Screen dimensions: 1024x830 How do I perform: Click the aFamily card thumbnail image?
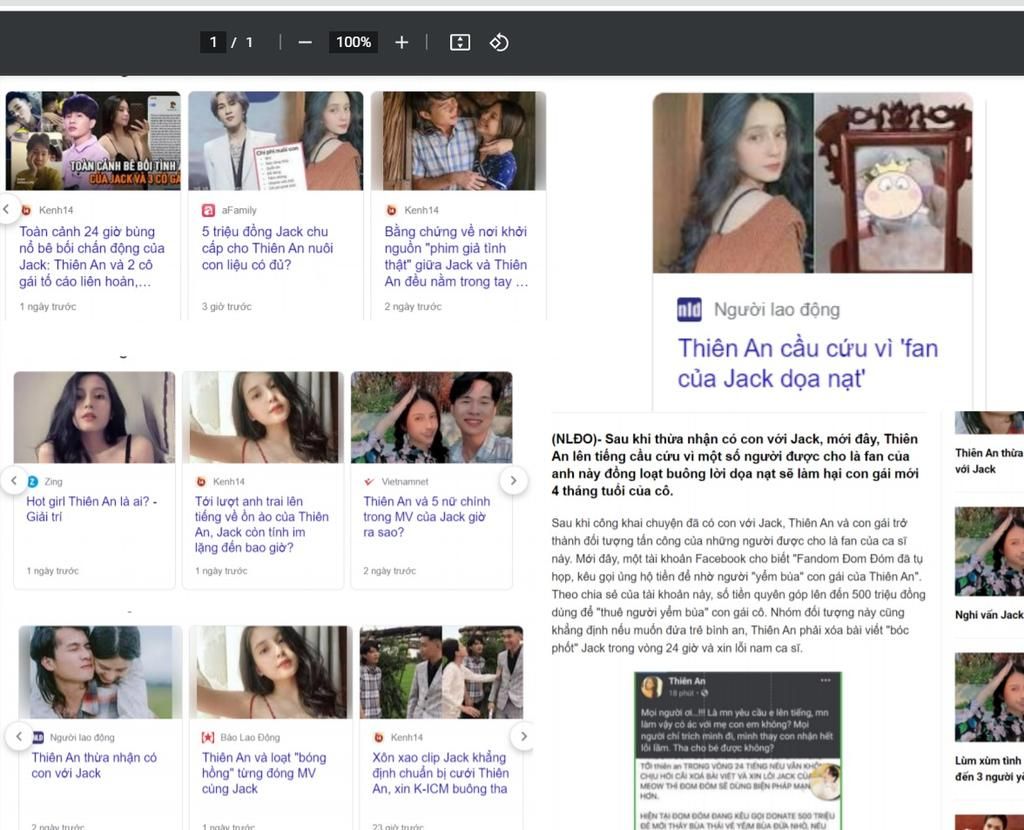(x=276, y=141)
